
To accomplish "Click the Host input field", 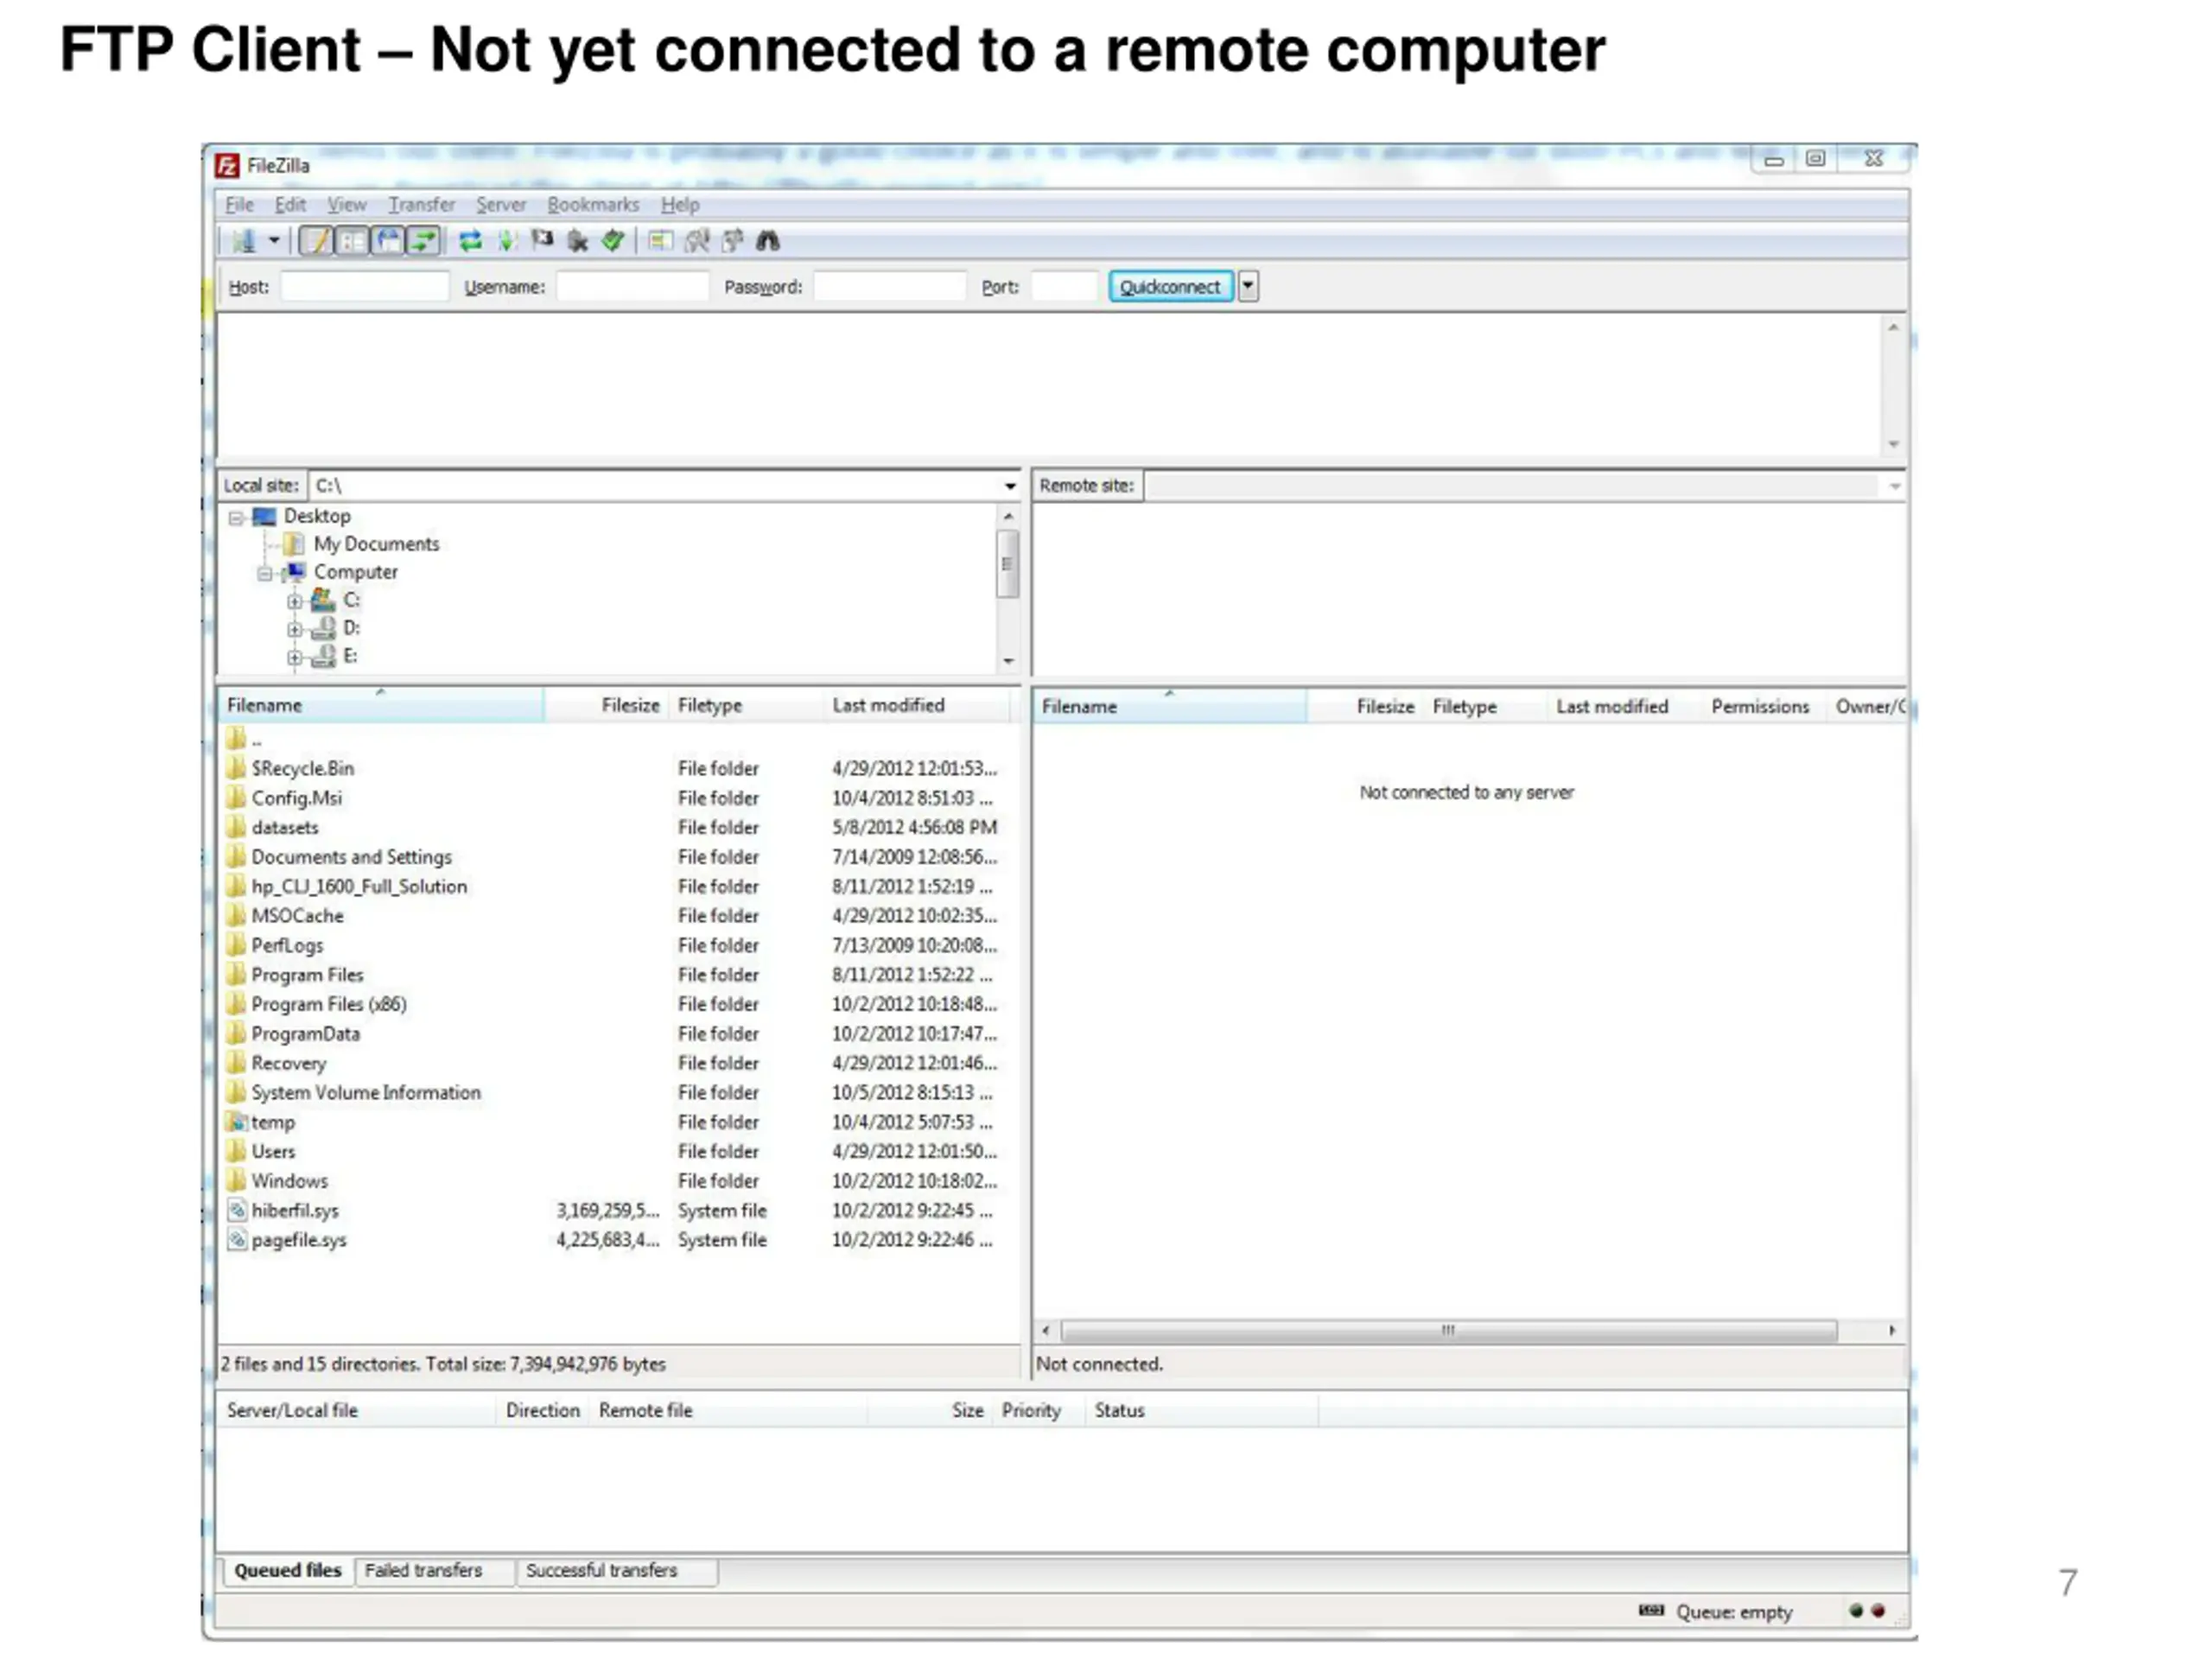I will [364, 287].
